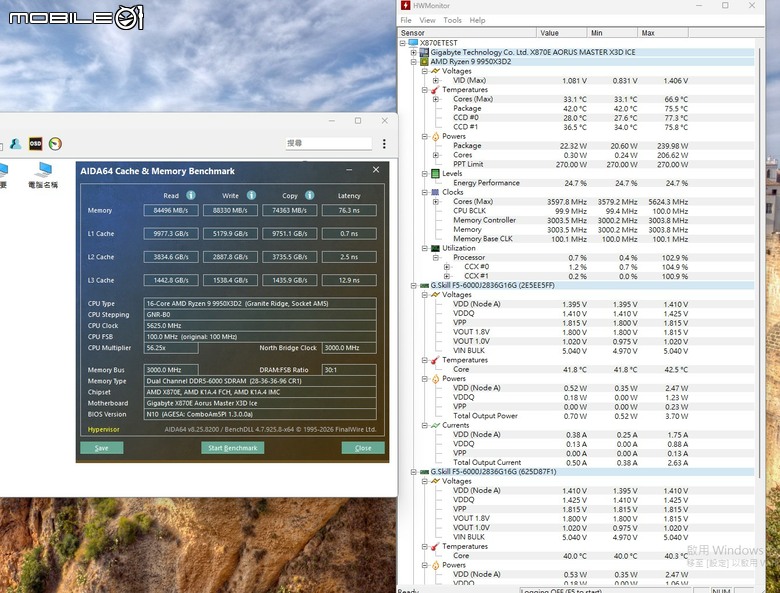Click the first G.Skill memory module icon
The width and height of the screenshot is (780, 593).
point(424,286)
